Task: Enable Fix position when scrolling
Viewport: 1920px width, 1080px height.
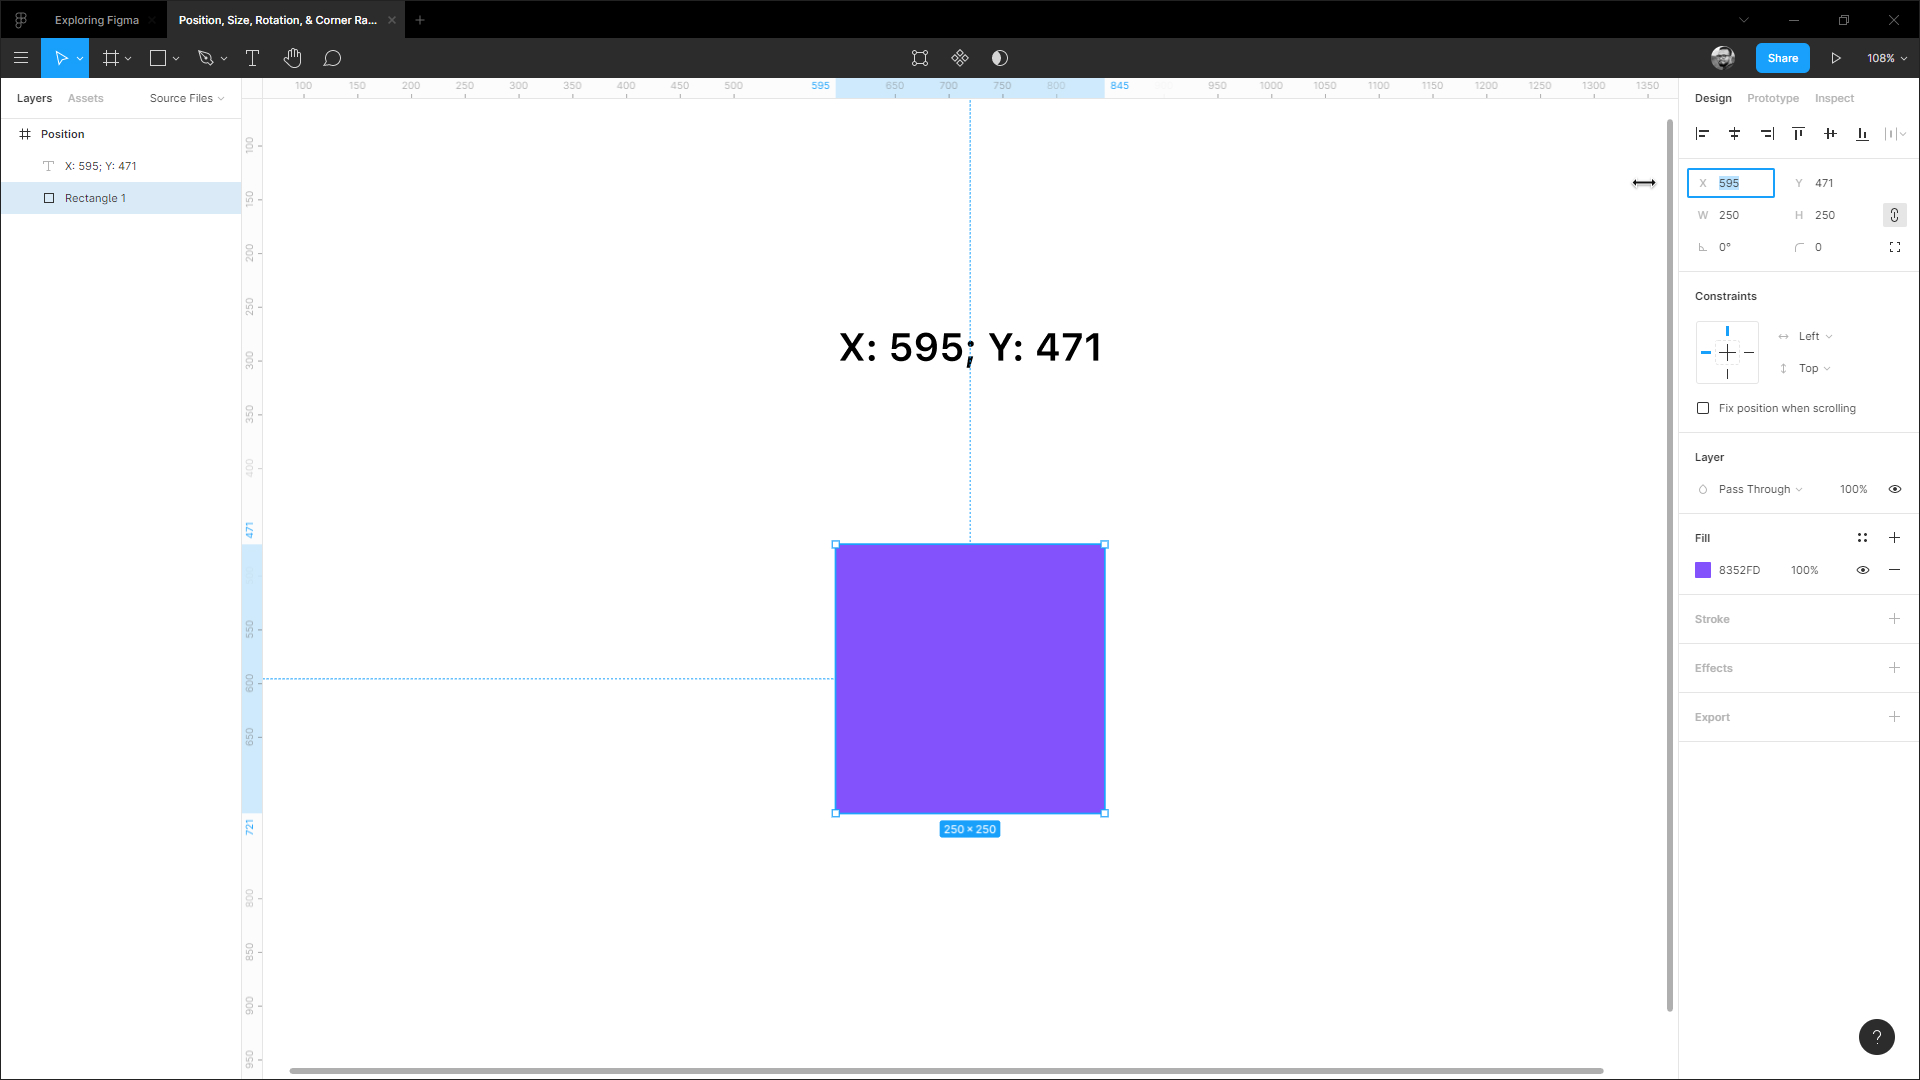Action: pyautogui.click(x=1703, y=408)
